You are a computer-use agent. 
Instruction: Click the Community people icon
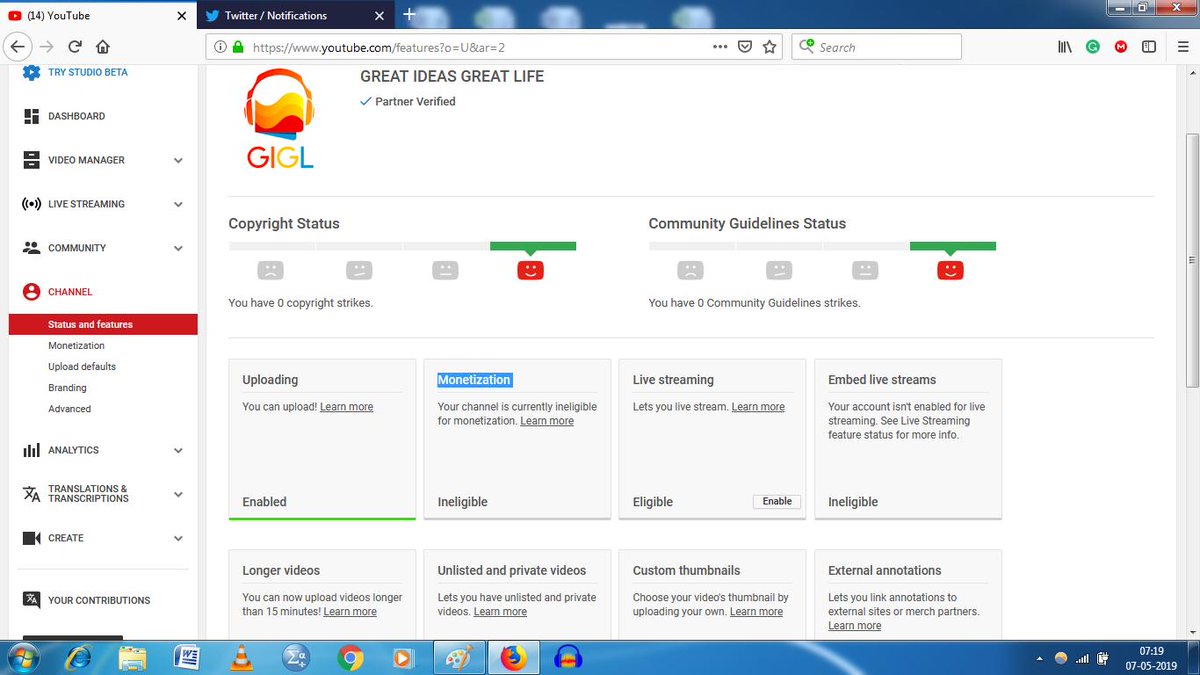(31, 248)
